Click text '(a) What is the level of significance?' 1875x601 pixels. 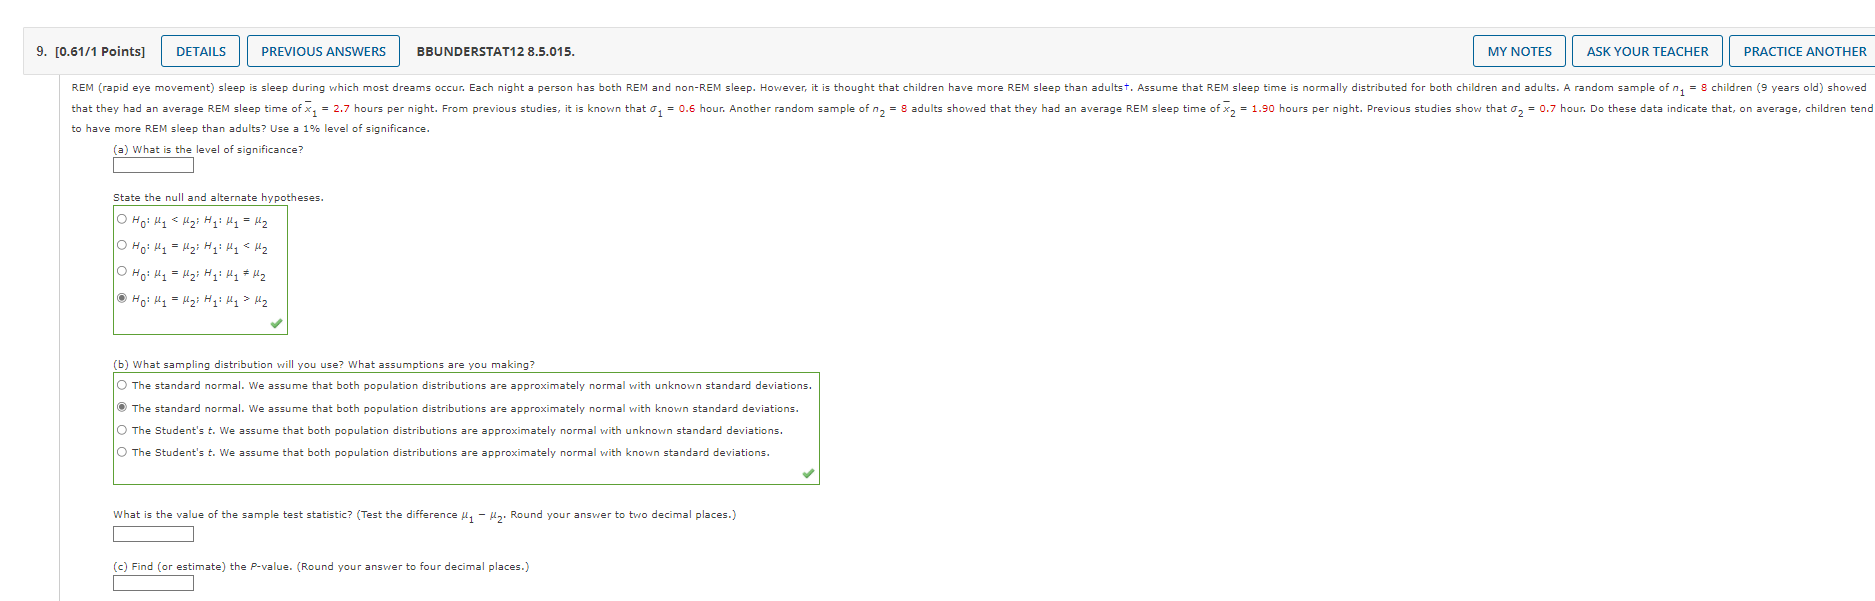click(x=208, y=150)
